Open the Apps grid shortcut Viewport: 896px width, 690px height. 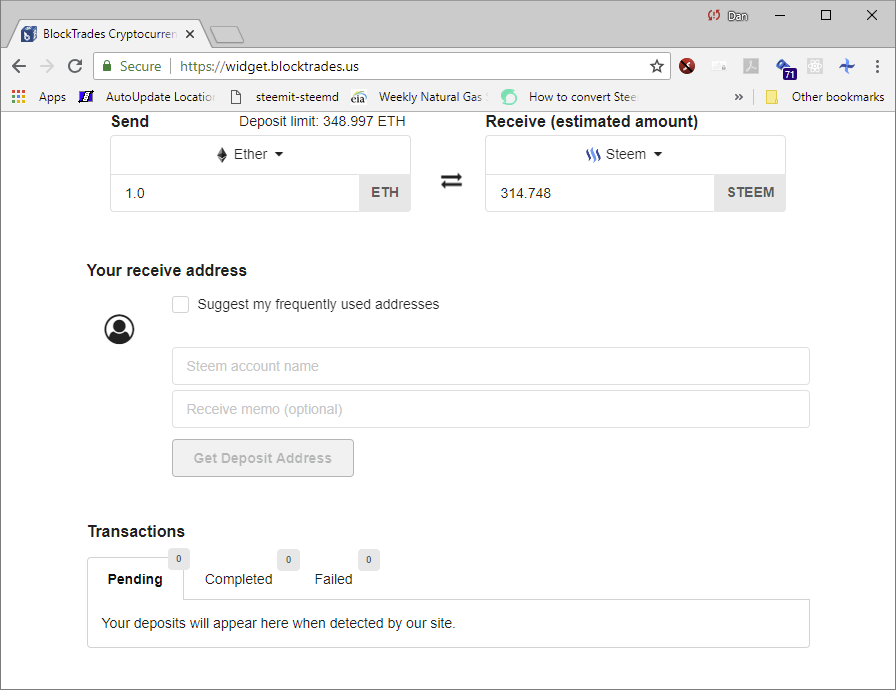[x=39, y=97]
